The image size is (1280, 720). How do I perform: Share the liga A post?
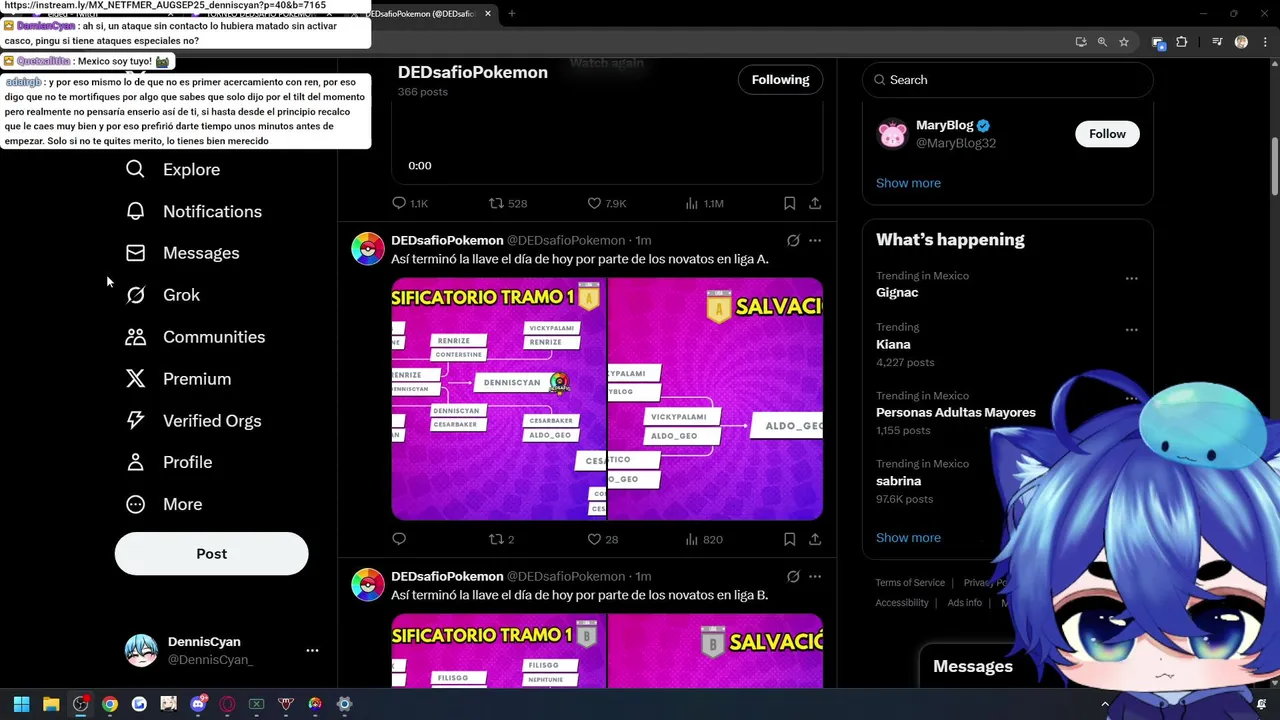(x=815, y=539)
